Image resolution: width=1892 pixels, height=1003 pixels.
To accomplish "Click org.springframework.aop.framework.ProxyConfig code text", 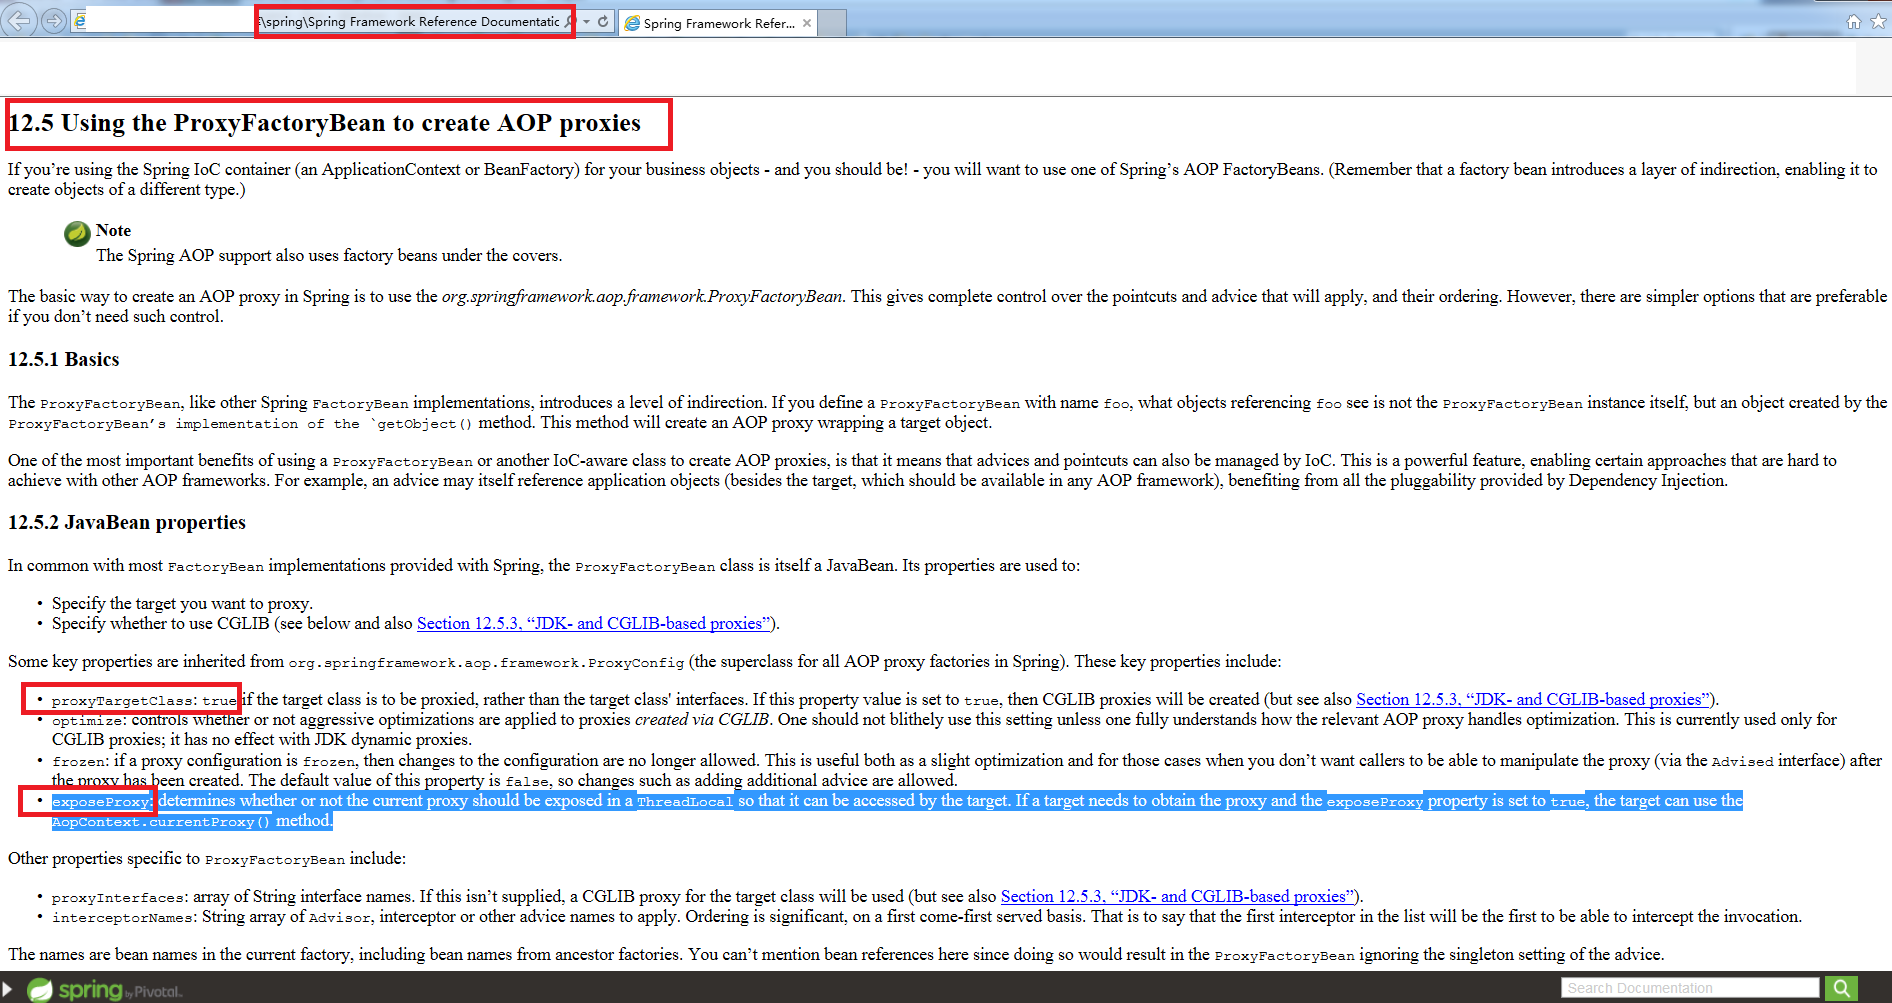I will click(x=486, y=662).
